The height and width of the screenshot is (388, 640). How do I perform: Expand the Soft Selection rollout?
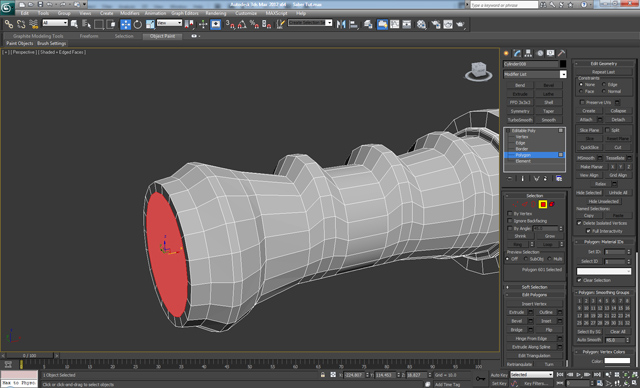click(x=534, y=287)
